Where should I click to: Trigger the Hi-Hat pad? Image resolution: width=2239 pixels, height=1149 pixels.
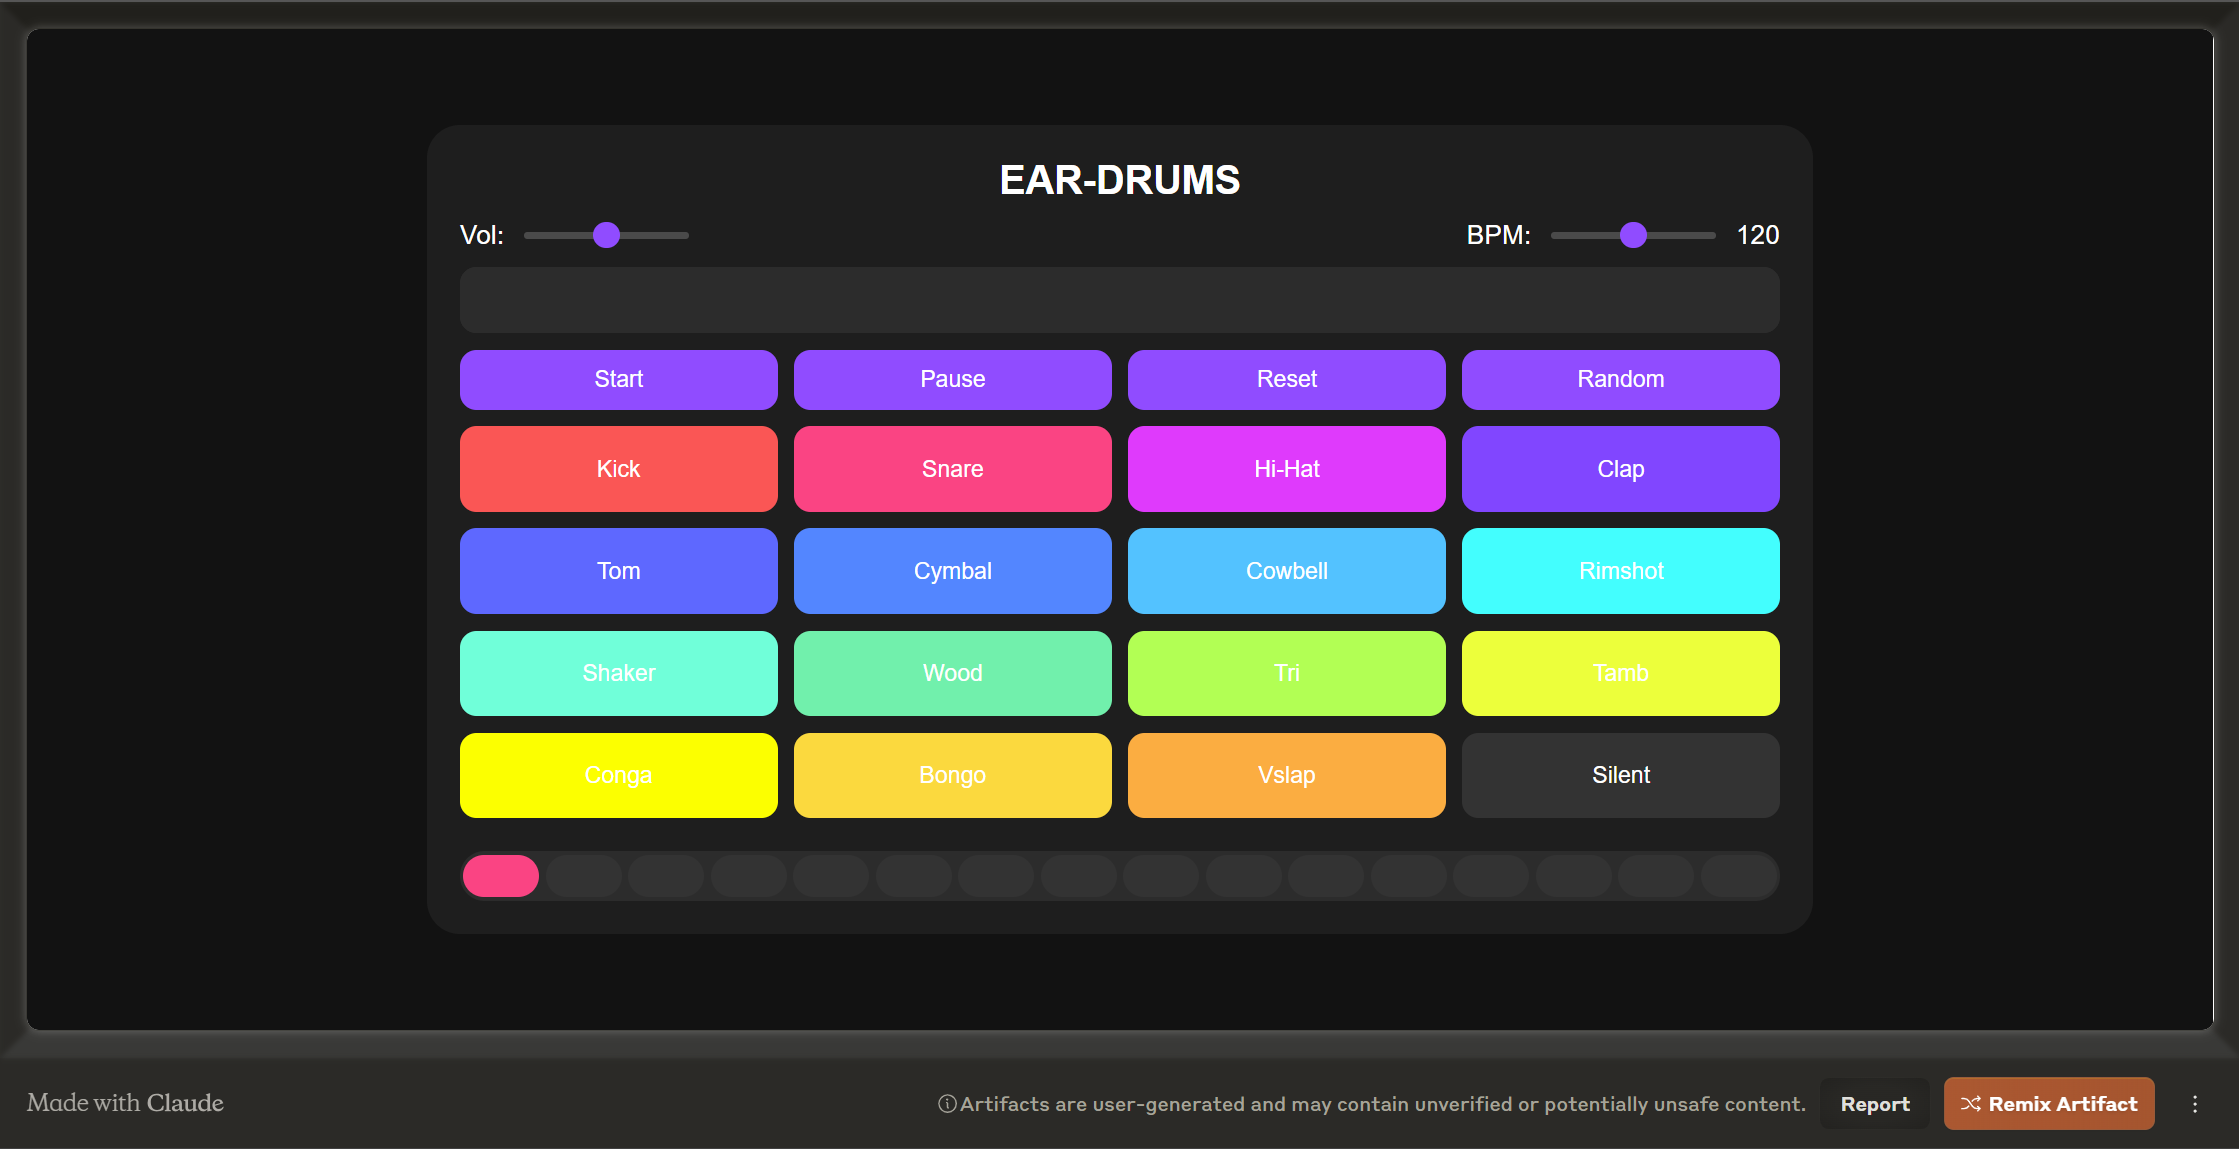[1287, 469]
